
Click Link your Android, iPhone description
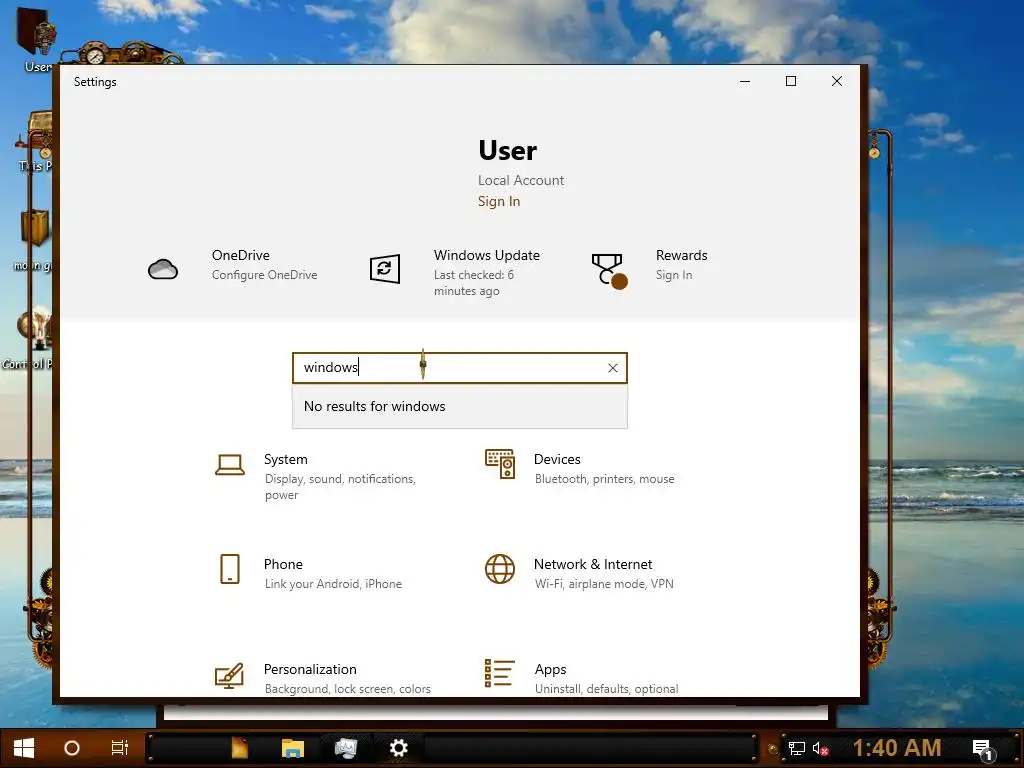pyautogui.click(x=333, y=584)
